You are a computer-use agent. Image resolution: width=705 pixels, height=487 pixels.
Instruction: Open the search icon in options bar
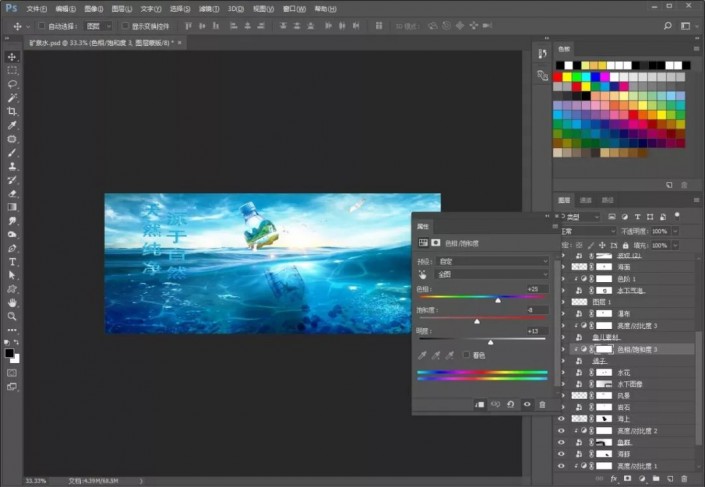coord(668,26)
